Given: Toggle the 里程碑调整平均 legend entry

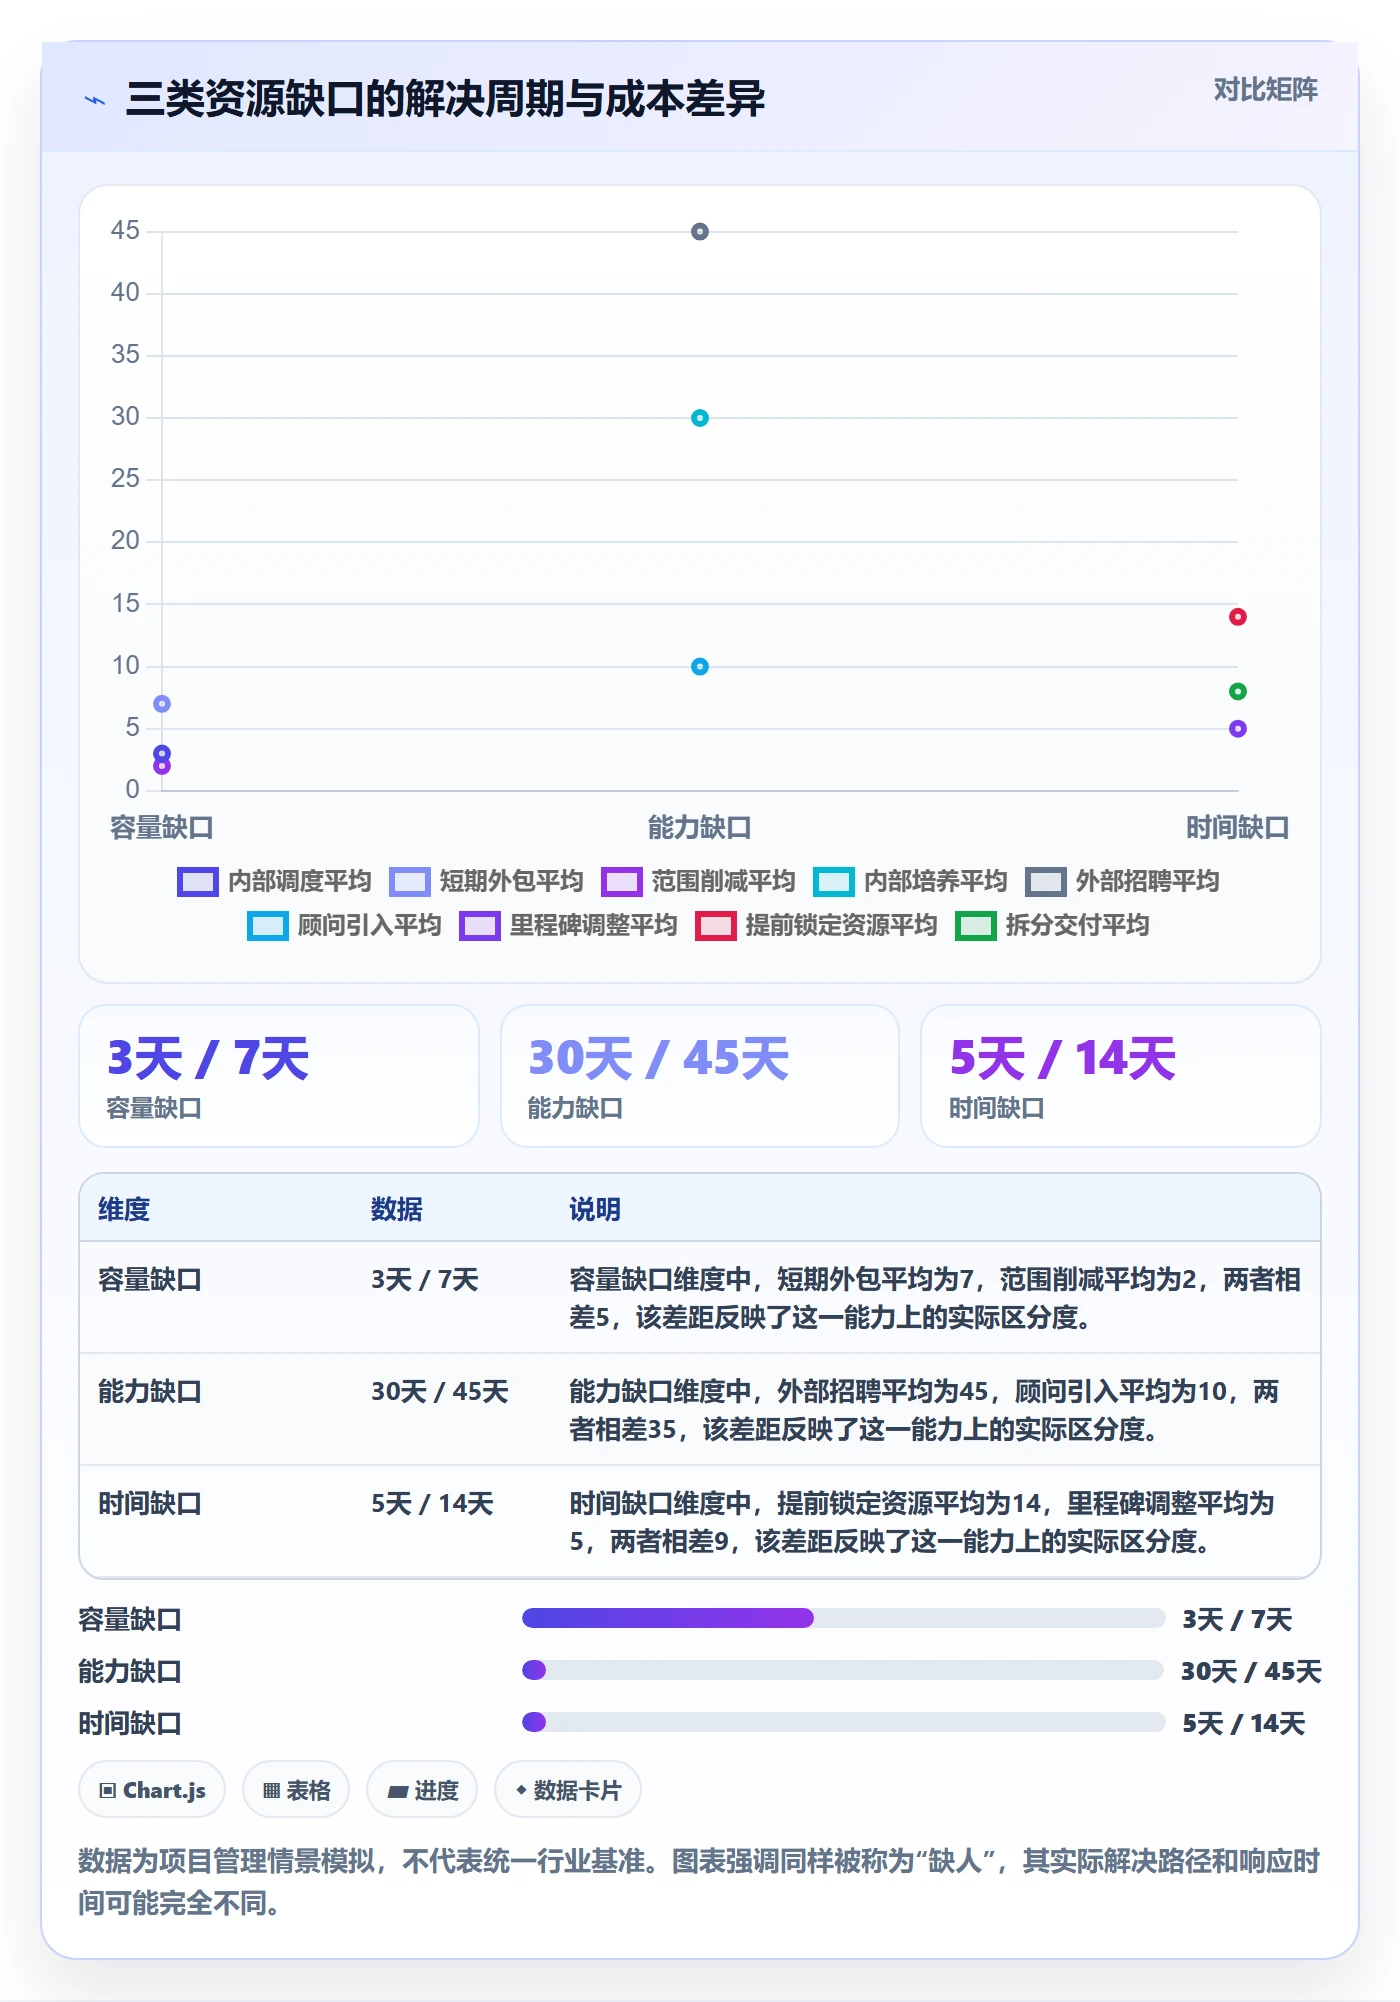Looking at the screenshot, I should tap(568, 925).
